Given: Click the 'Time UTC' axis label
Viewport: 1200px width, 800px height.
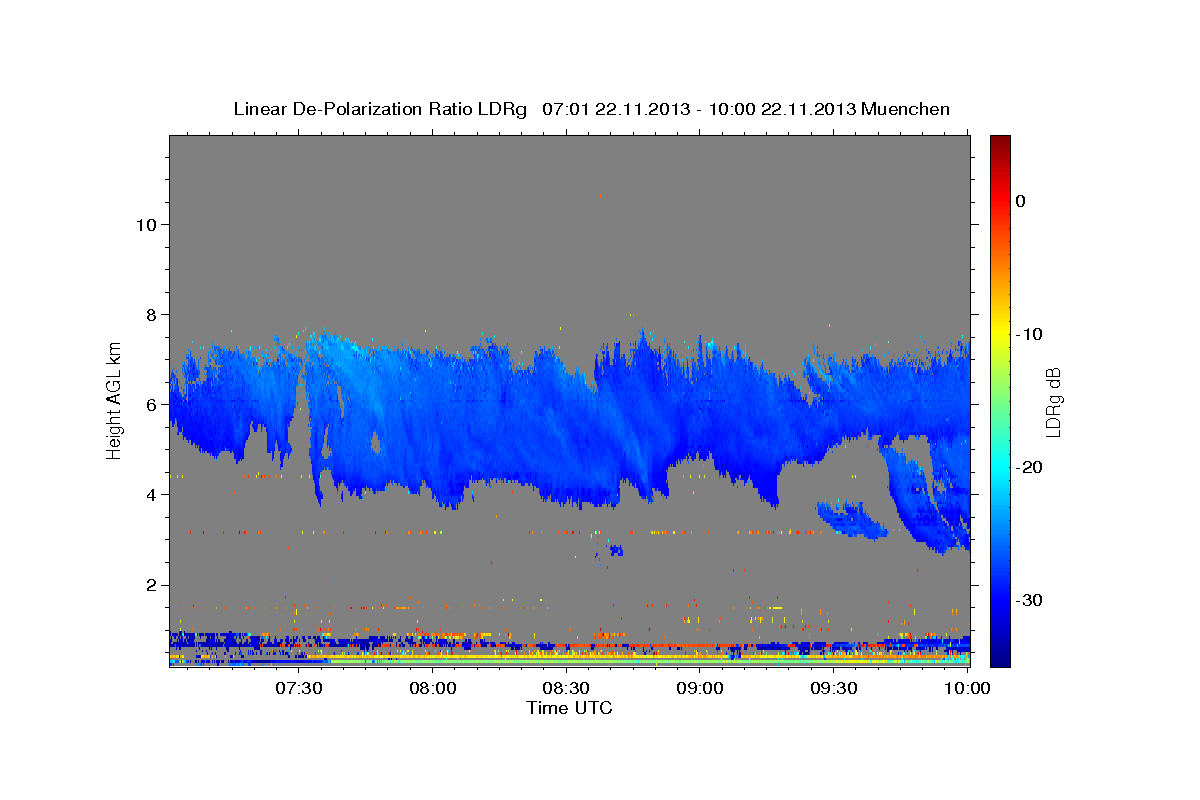Looking at the screenshot, I should pos(569,708).
